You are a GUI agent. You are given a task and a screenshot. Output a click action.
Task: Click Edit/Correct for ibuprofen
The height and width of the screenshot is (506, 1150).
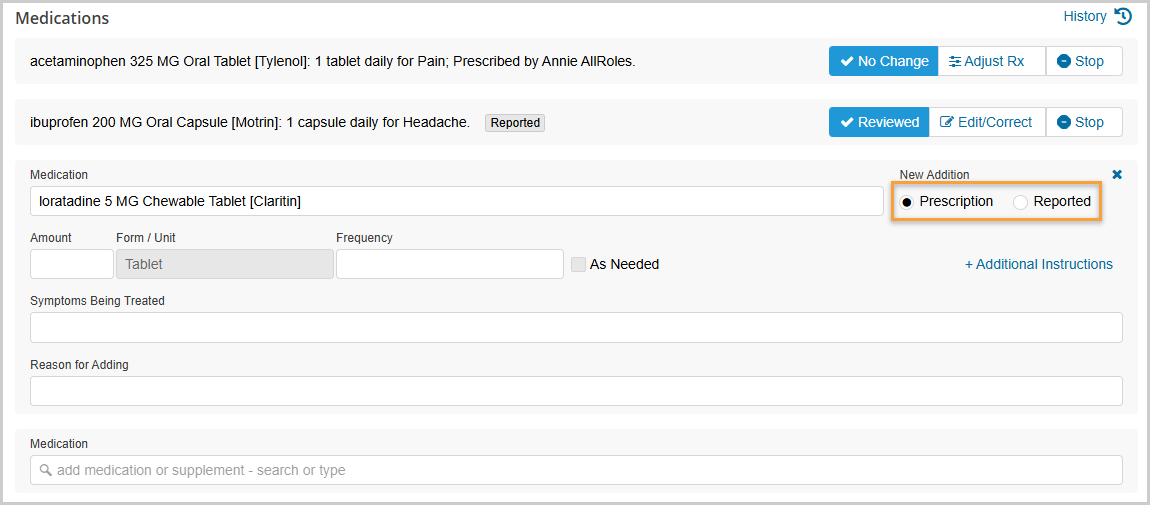tap(987, 122)
